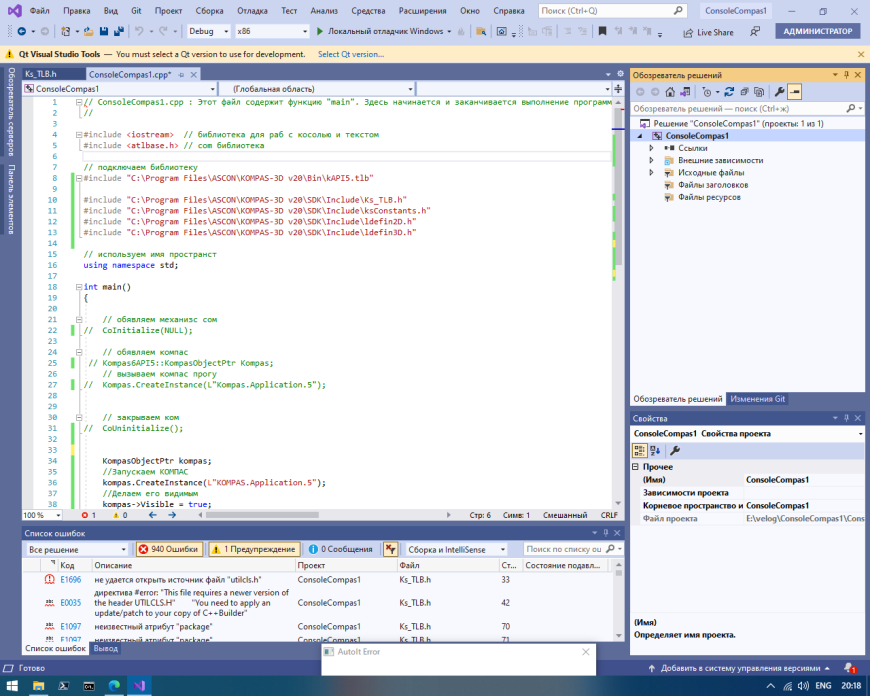The width and height of the screenshot is (870, 696).
Task: Click the New Project toolbar icon
Action: [x=65, y=32]
